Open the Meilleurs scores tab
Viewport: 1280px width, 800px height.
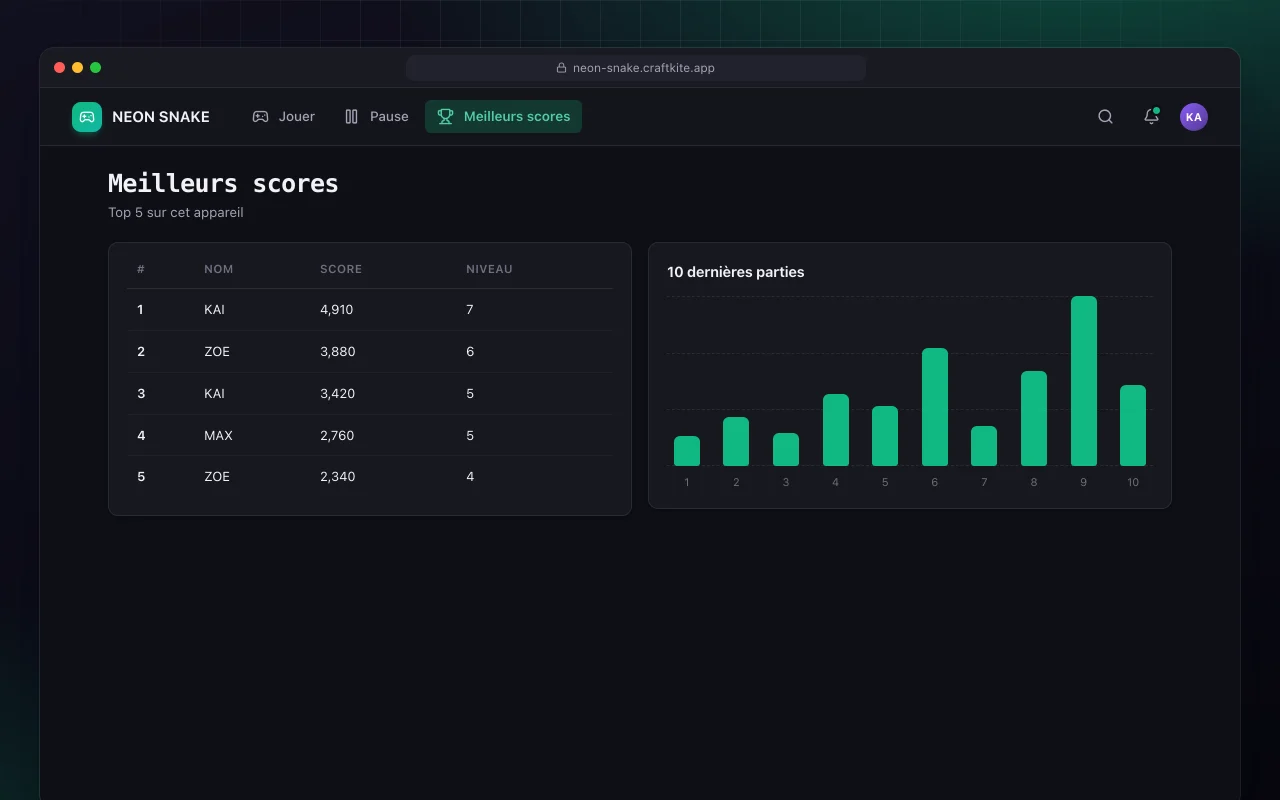503,116
